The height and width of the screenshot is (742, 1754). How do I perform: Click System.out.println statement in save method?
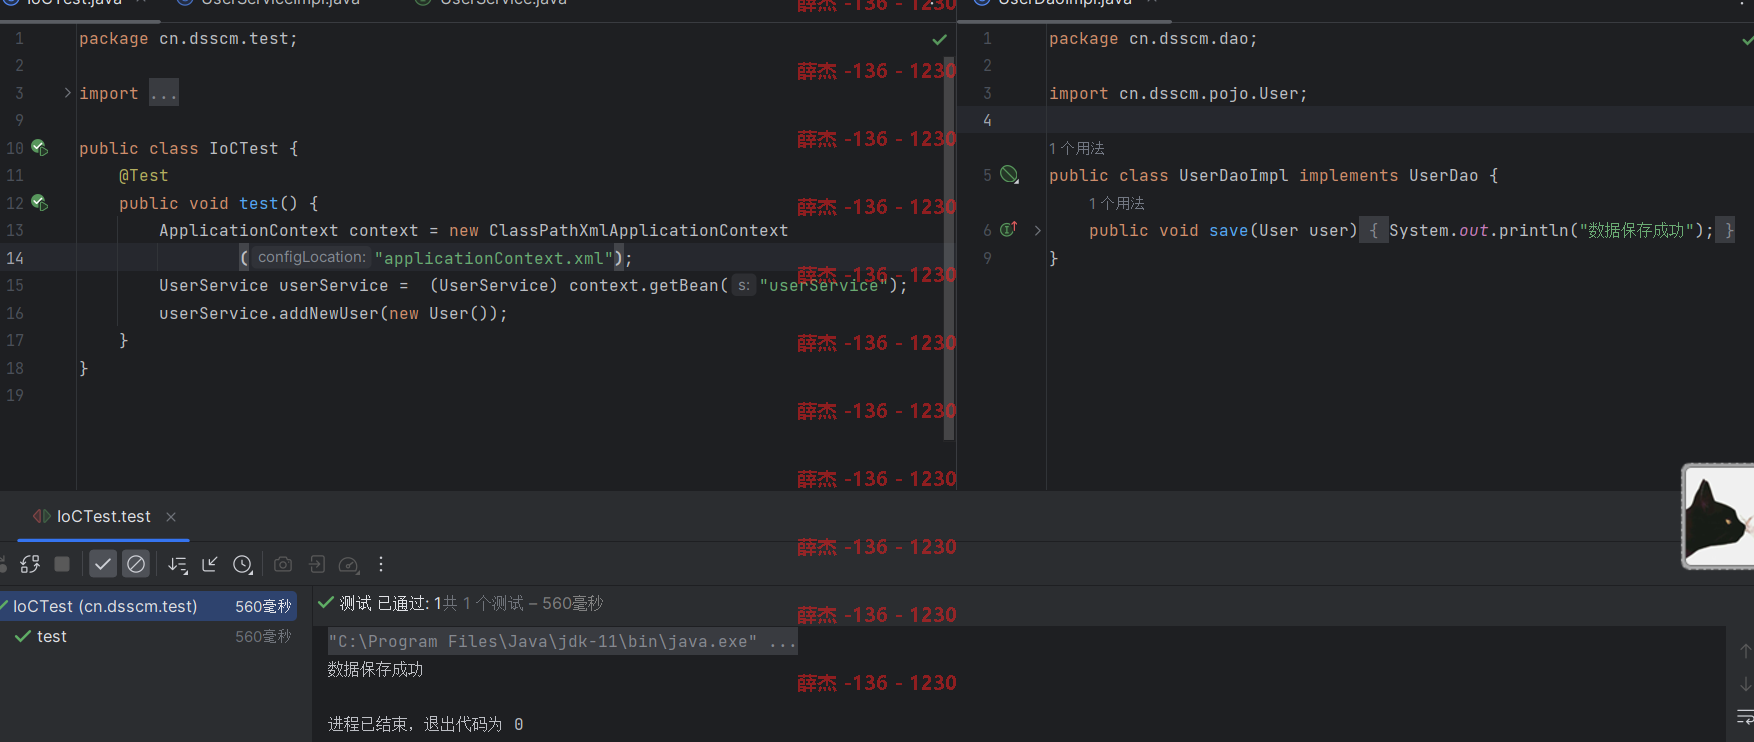[1551, 230]
